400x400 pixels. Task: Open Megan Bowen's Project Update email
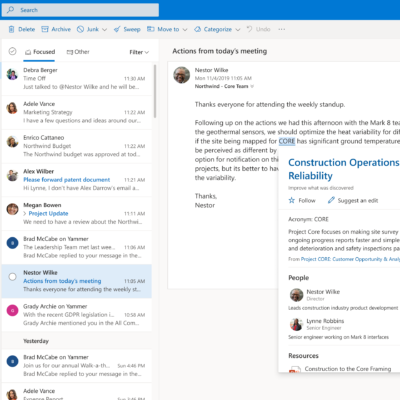click(77, 213)
